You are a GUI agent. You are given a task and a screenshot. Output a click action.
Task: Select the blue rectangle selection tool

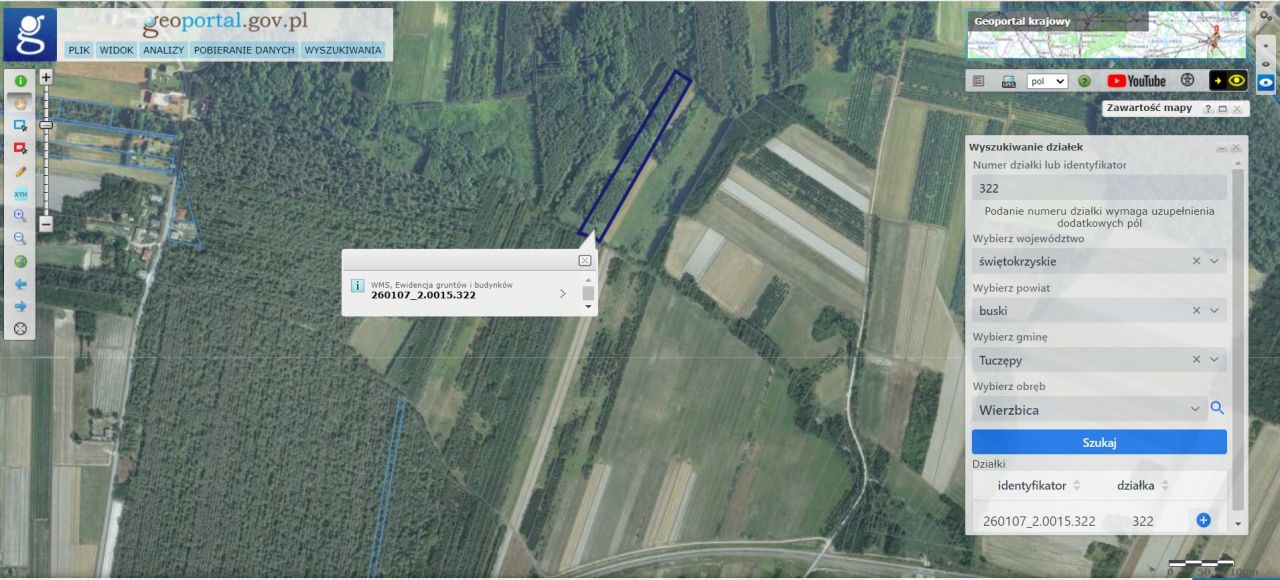(x=20, y=125)
